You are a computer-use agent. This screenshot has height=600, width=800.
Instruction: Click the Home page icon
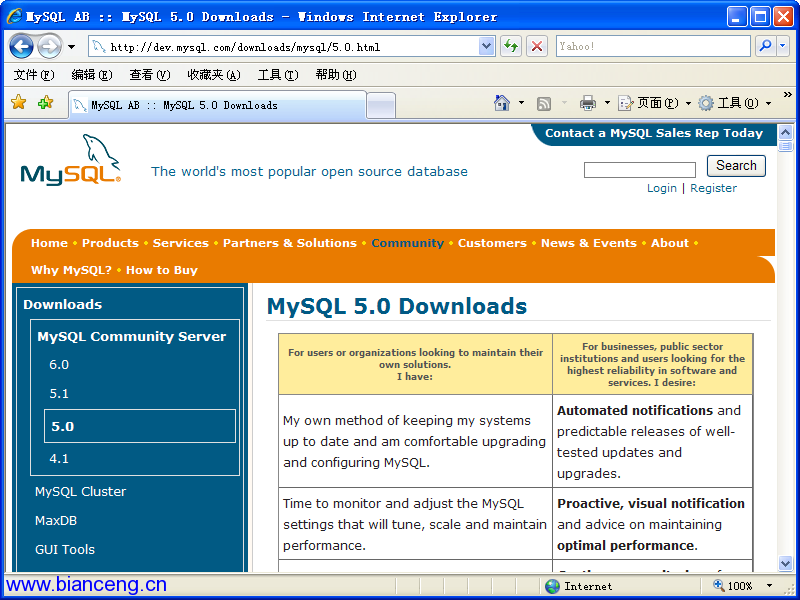(x=502, y=103)
